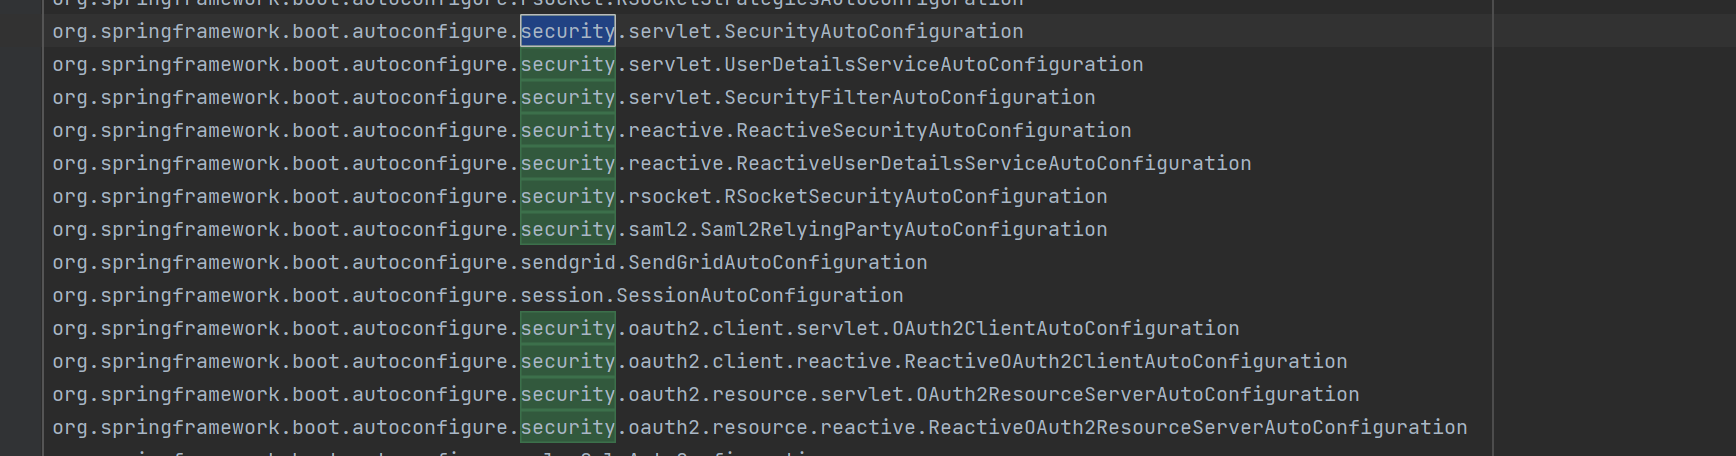The height and width of the screenshot is (456, 1736).
Task: Click the UserDetailsServiceAutoConfiguration text
Action: click(x=934, y=65)
